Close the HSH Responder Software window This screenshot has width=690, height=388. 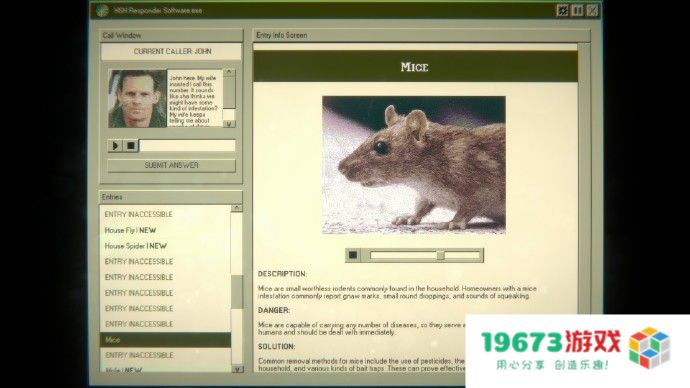(592, 10)
